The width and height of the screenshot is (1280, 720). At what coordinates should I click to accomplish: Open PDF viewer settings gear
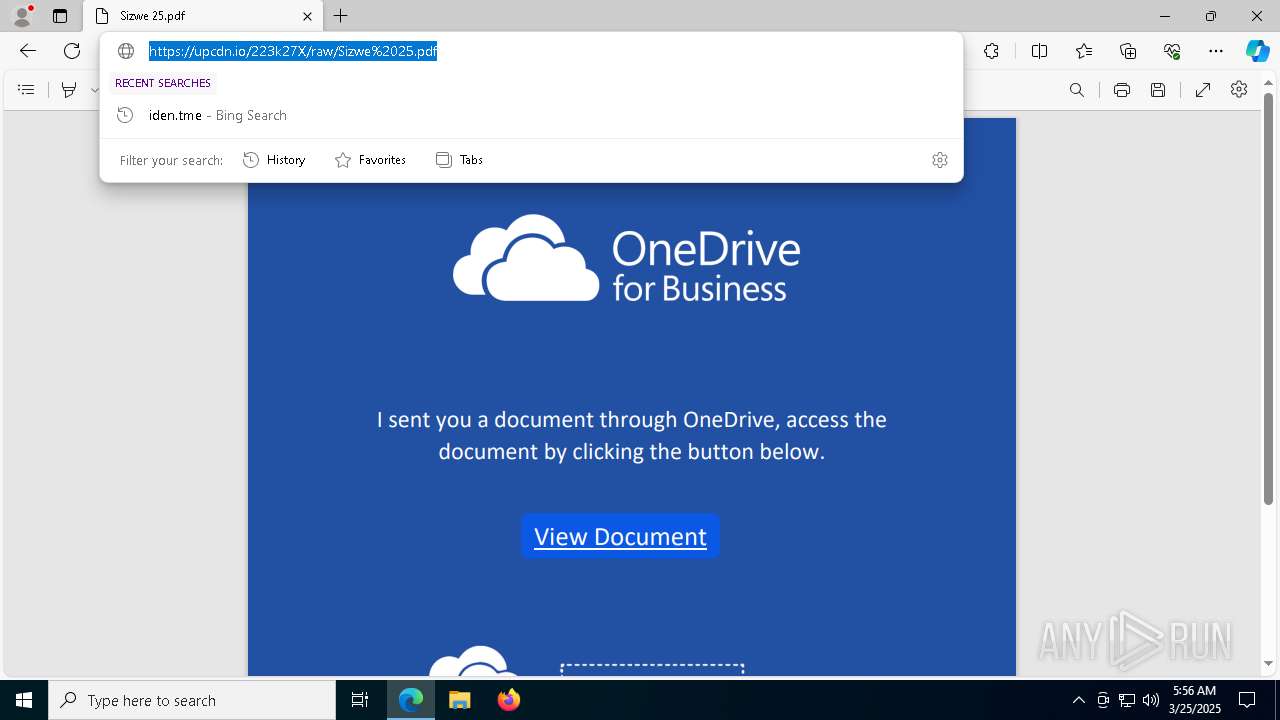(1239, 90)
